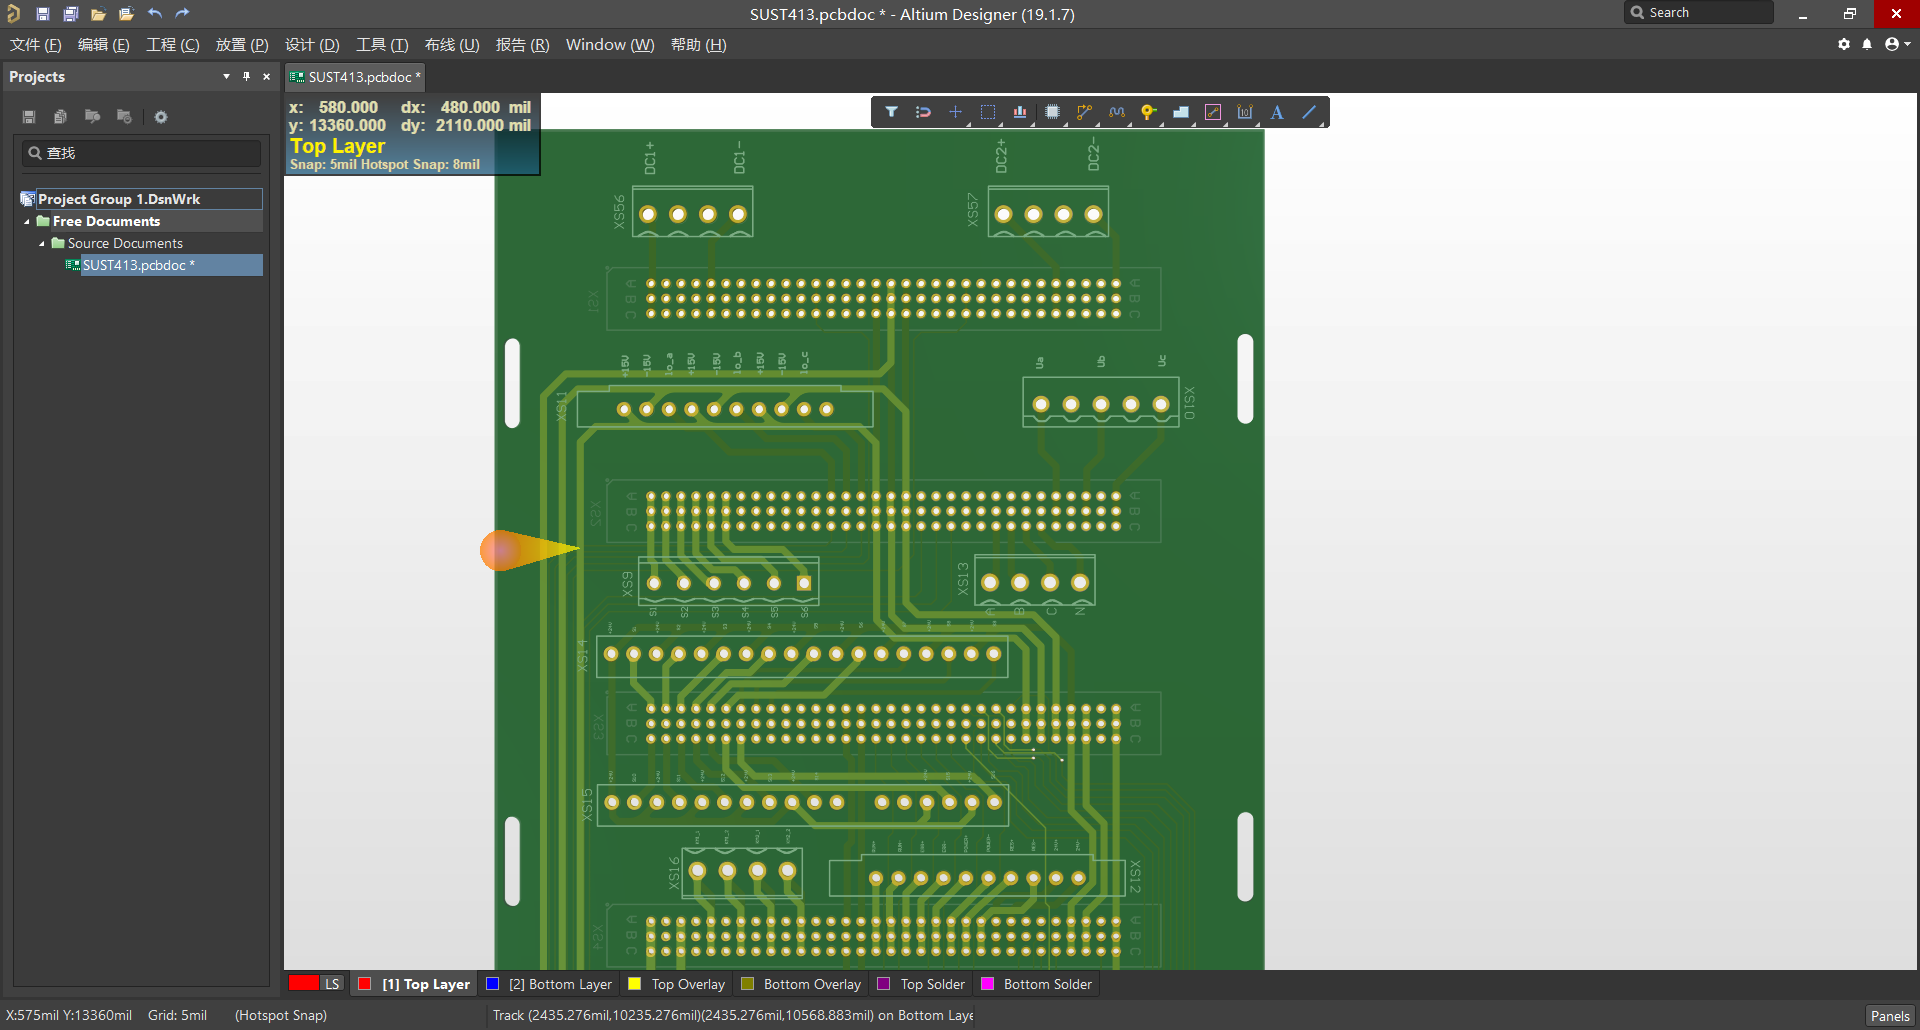Open the 设计 (D) menu
This screenshot has width=1920, height=1030.
[x=312, y=45]
